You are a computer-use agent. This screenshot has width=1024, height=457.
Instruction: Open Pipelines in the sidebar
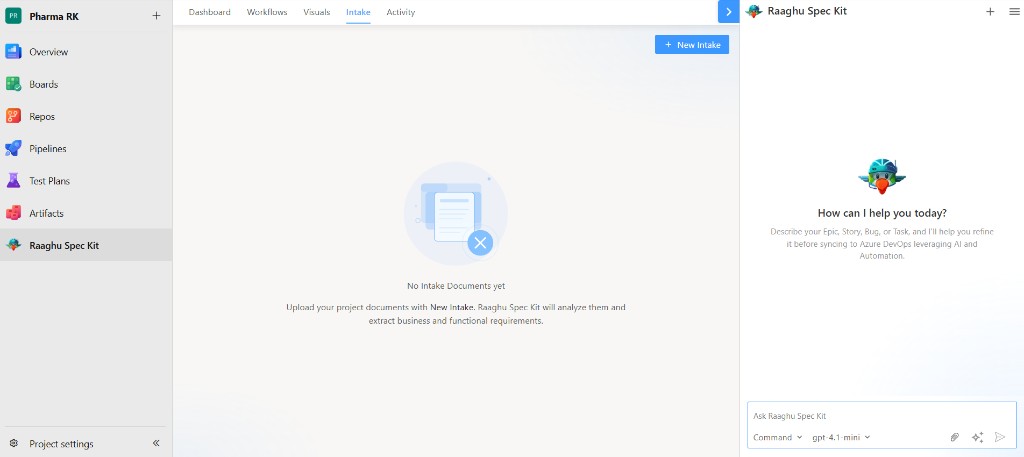click(x=86, y=149)
